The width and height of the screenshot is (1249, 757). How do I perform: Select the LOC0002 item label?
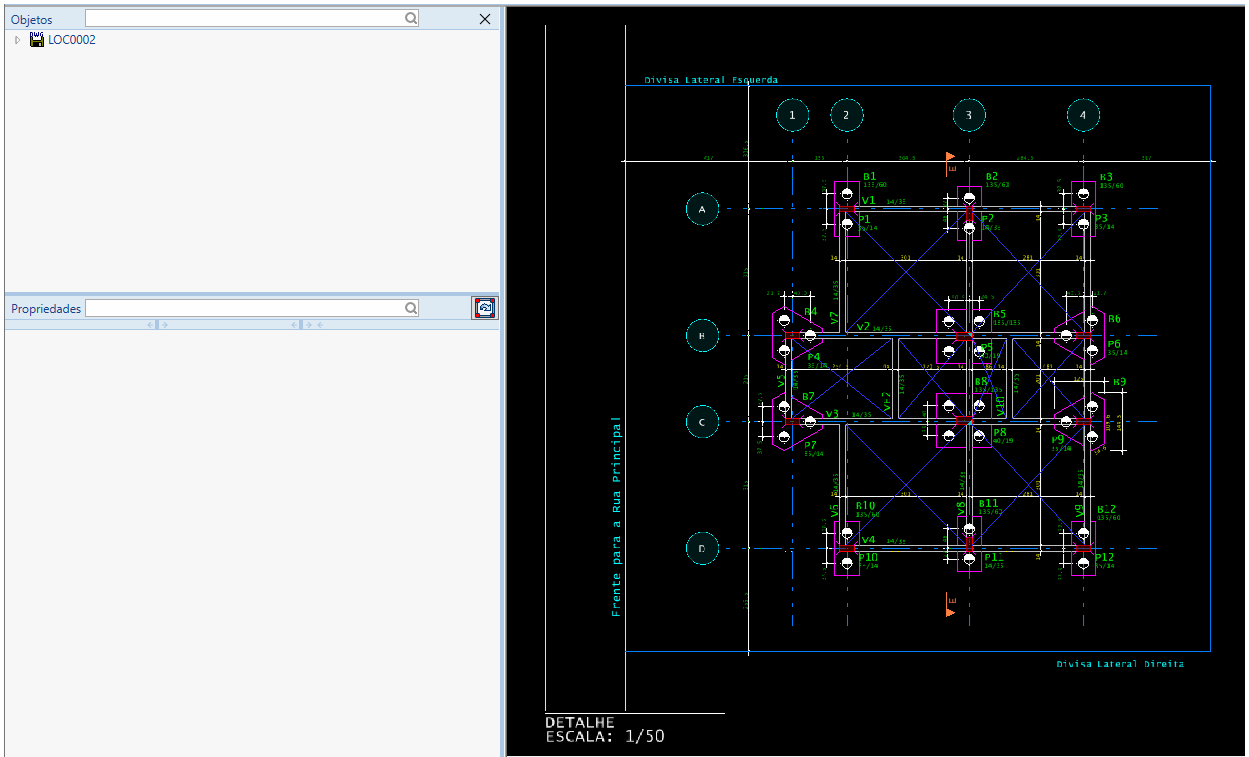[72, 40]
